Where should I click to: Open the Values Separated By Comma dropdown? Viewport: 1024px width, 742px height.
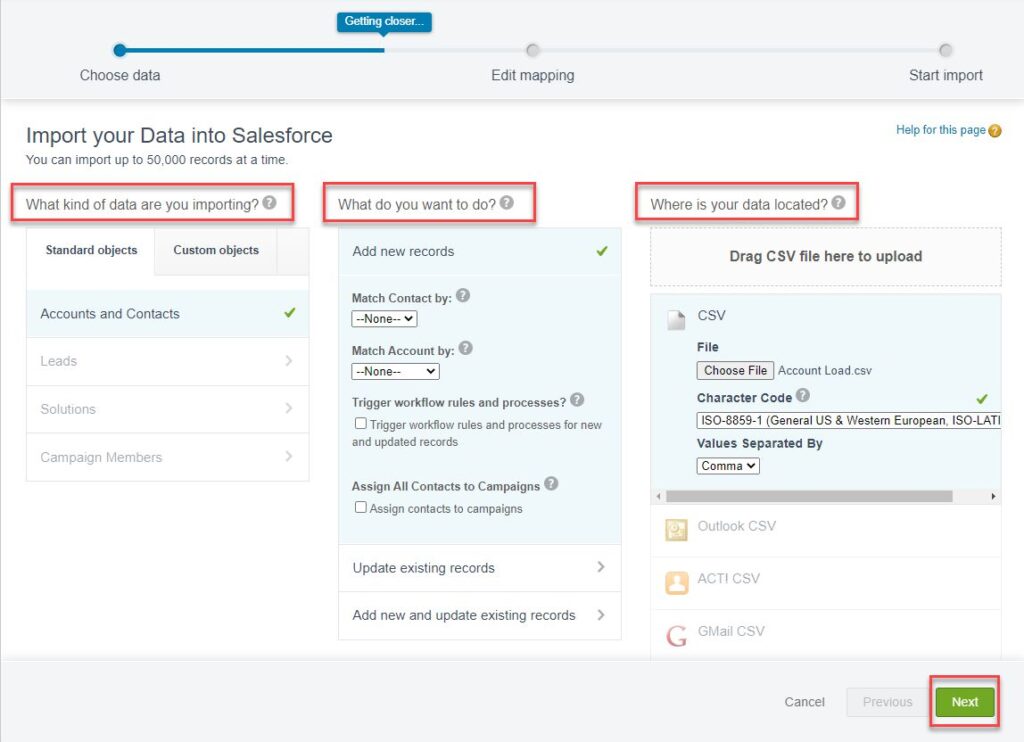pos(728,466)
